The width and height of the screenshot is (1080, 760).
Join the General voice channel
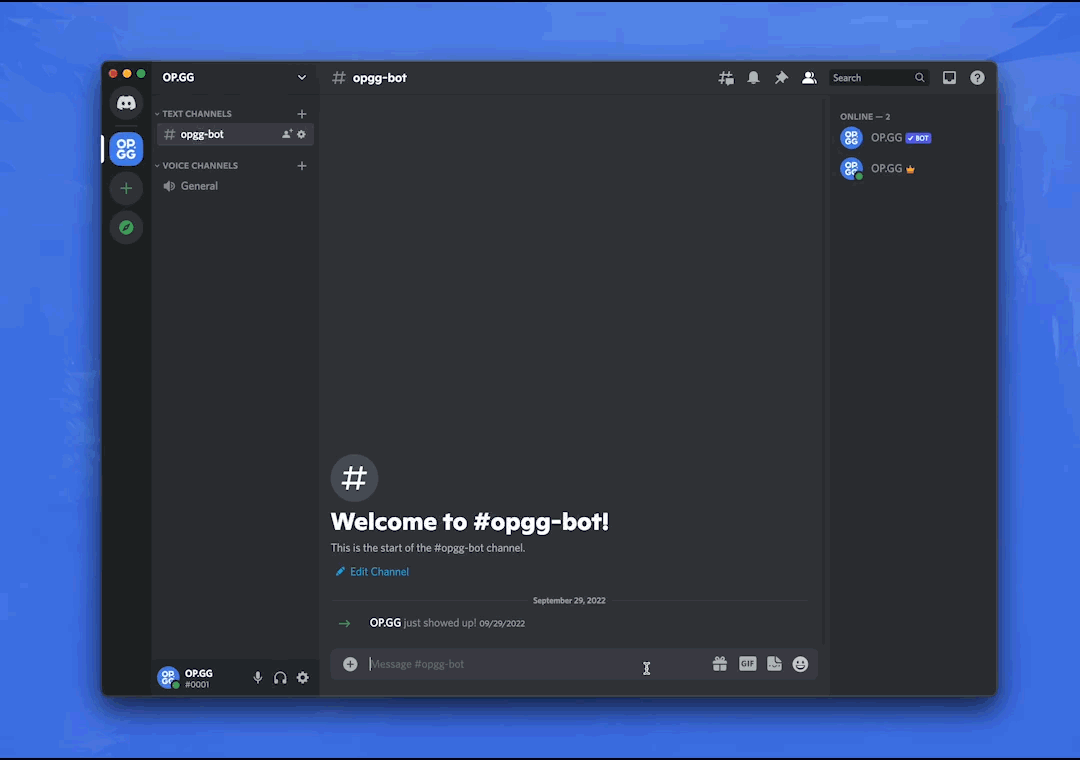(236, 186)
